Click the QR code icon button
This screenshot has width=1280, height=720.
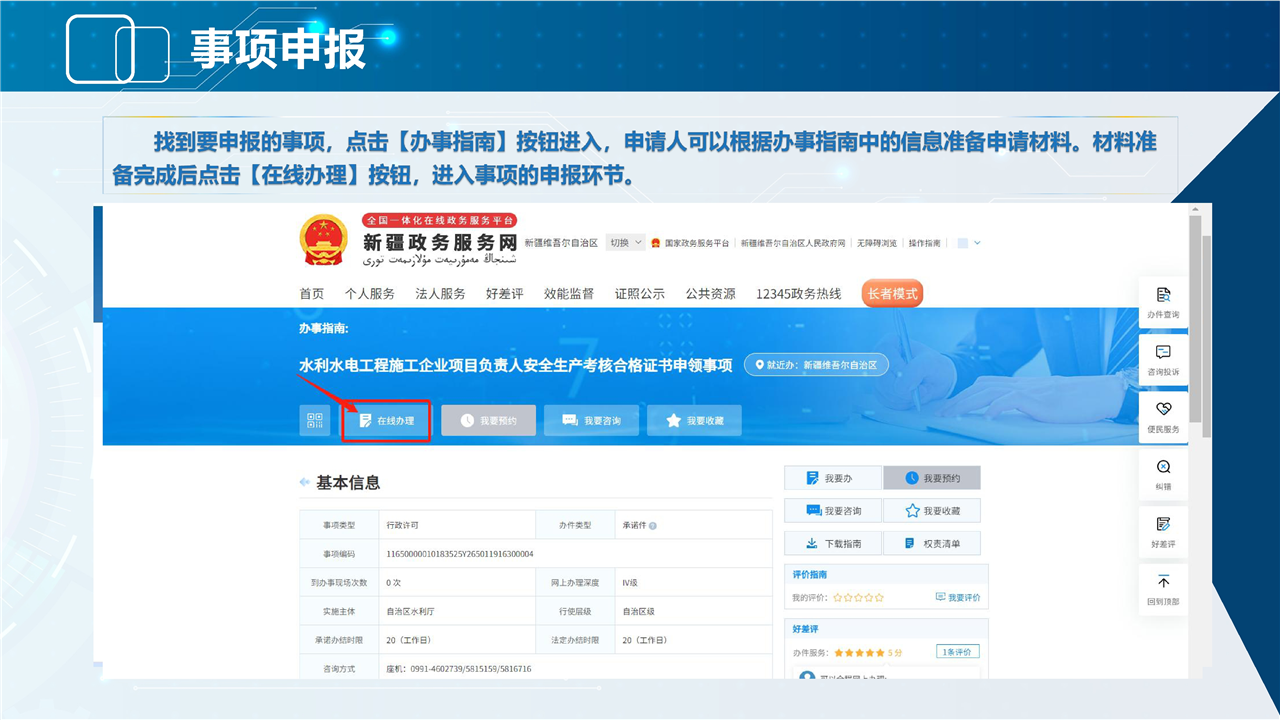click(x=315, y=421)
